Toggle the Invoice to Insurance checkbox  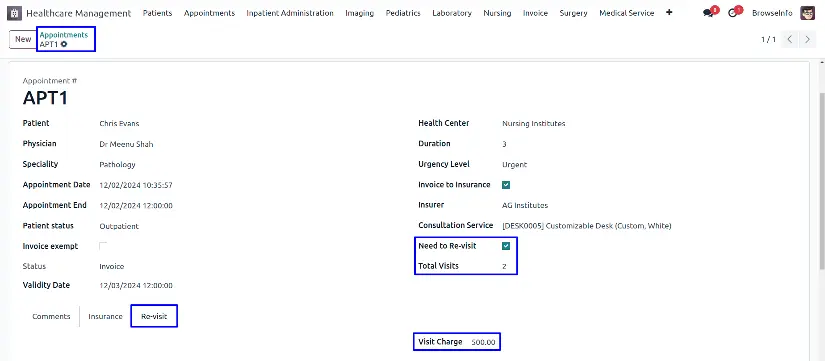(506, 185)
